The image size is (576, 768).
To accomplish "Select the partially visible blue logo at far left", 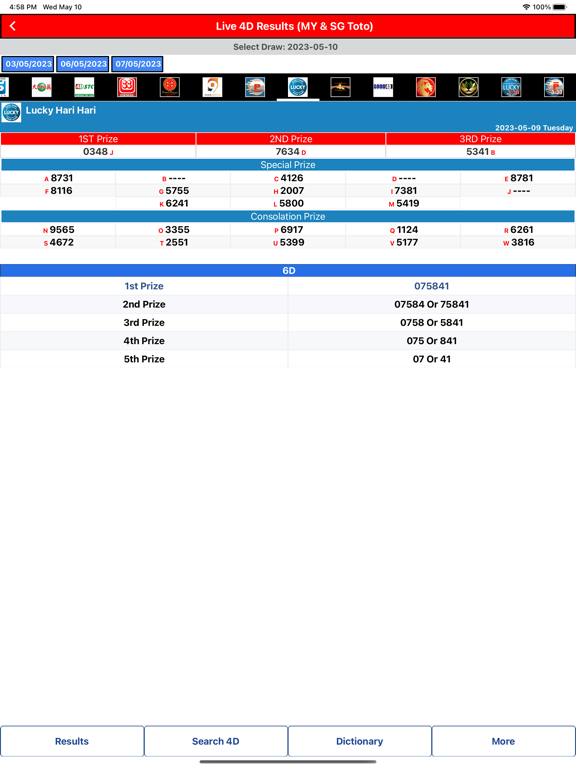I will click(x=4, y=87).
